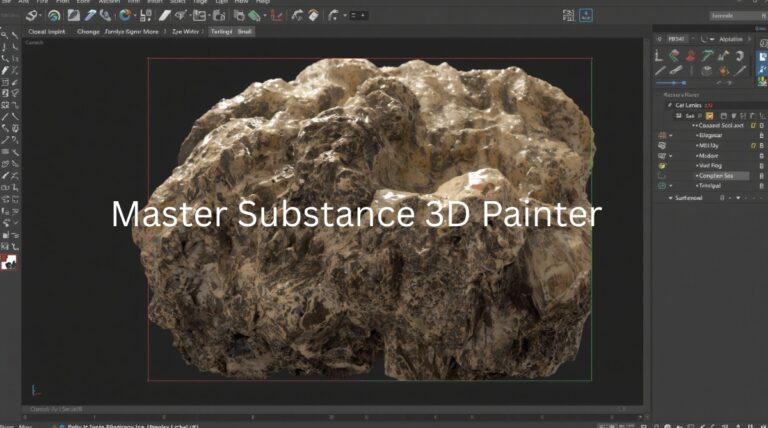
Task: Click the square leaf toolbar icon
Action: [x=73, y=16]
